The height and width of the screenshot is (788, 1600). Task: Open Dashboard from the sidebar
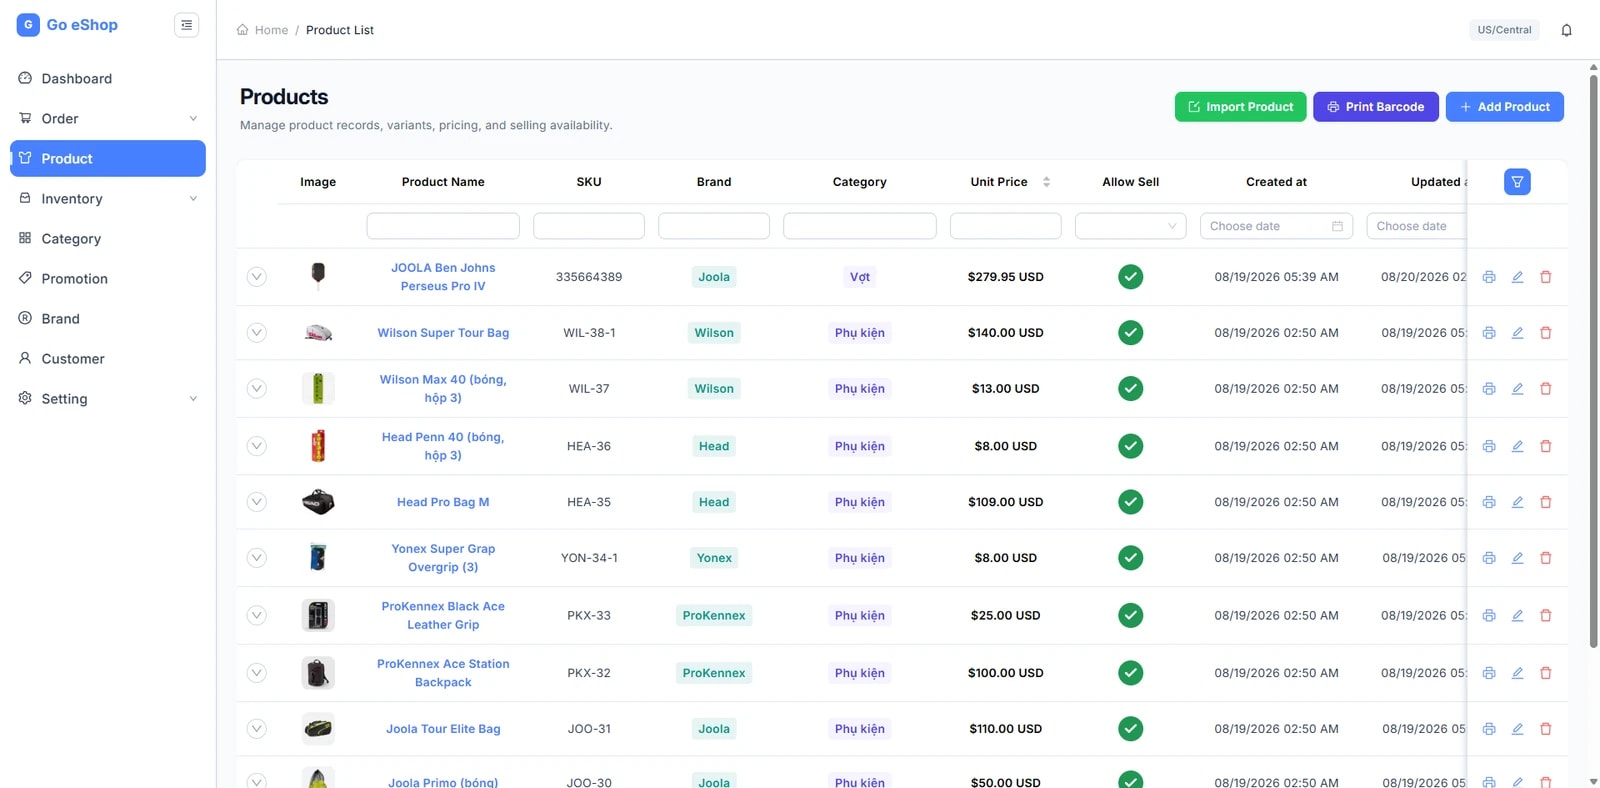108,78
